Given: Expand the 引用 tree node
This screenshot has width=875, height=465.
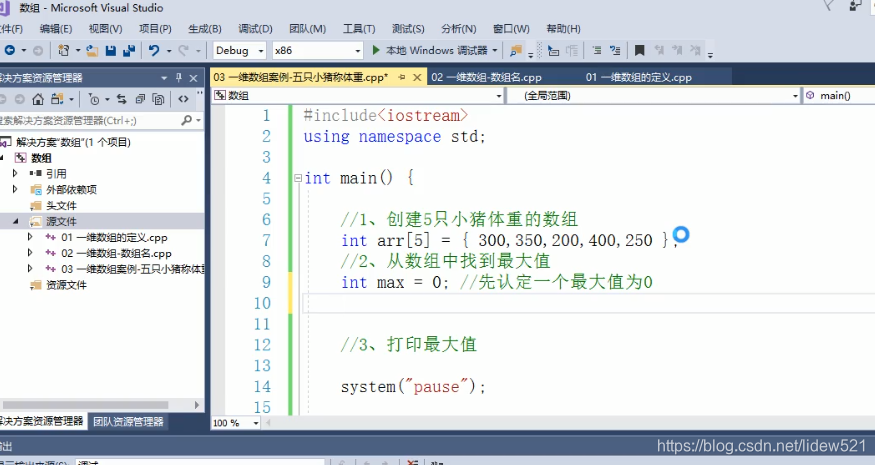Looking at the screenshot, I should click(15, 174).
